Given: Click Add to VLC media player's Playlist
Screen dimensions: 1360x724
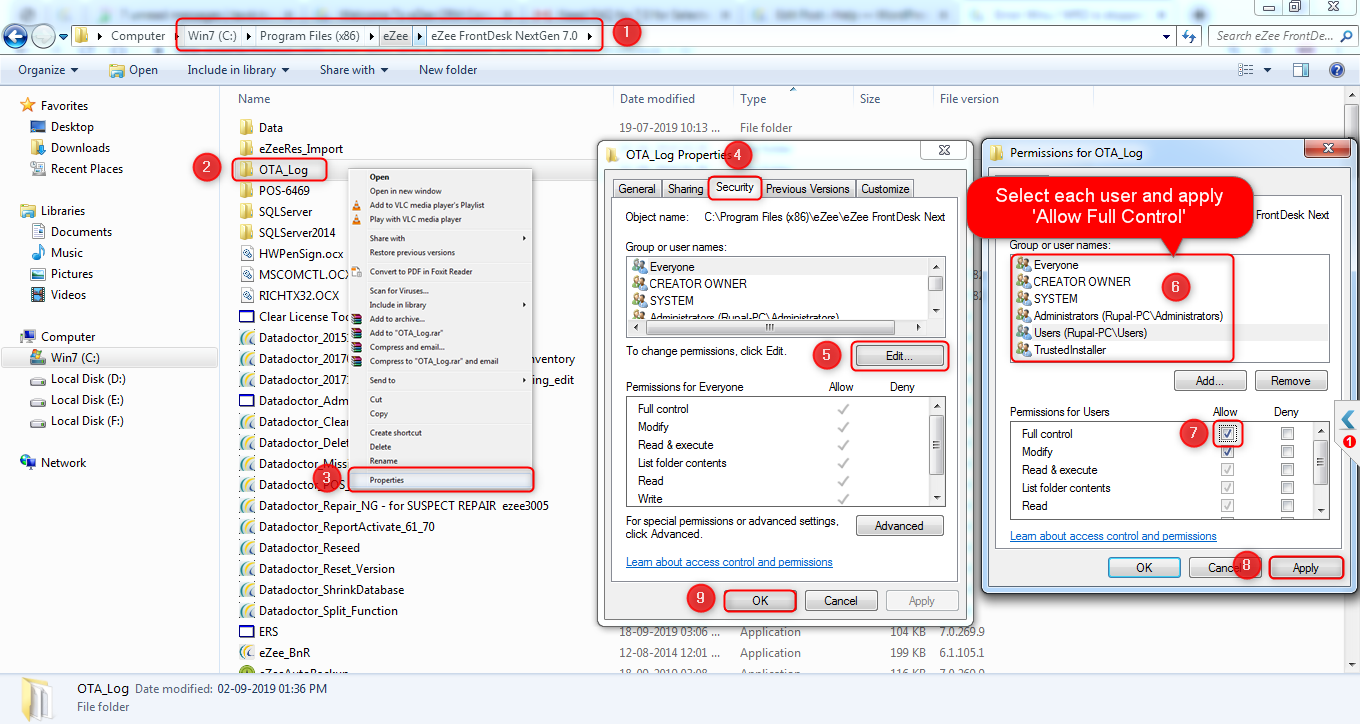Looking at the screenshot, I should [427, 205].
